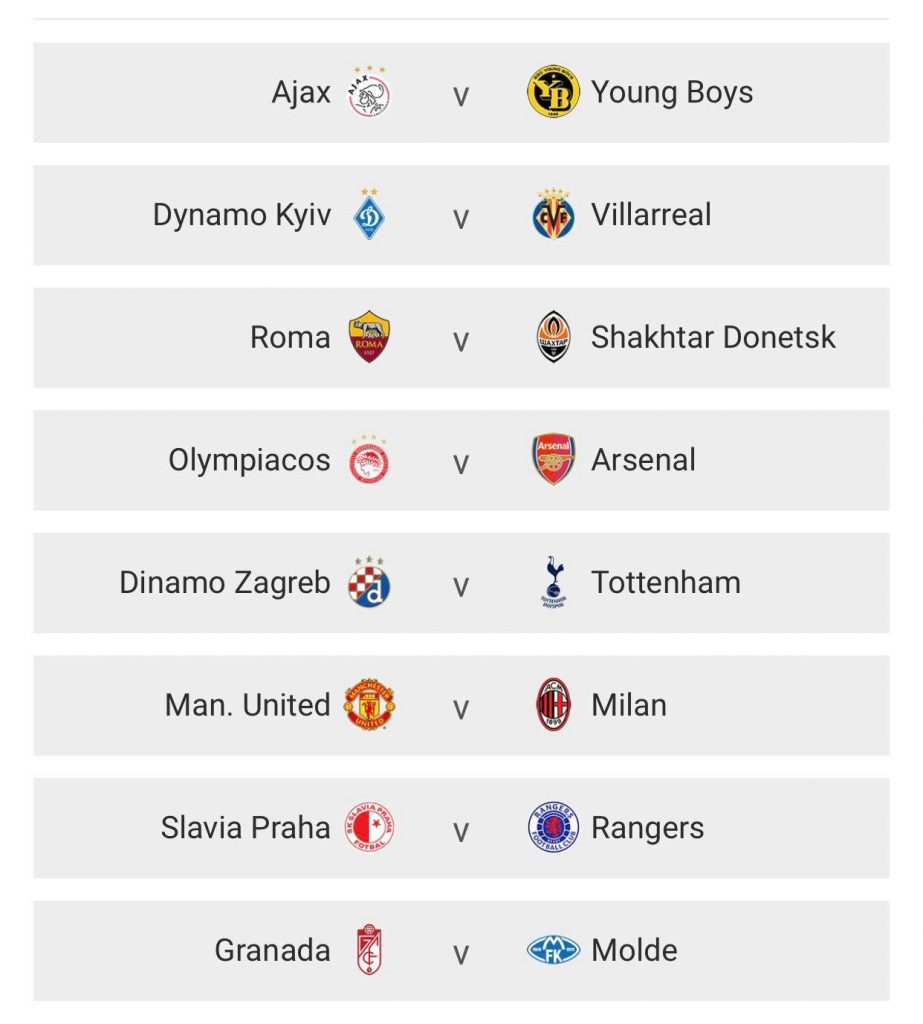Select the Dynamo Kyiv crest
The width and height of the screenshot is (923, 1024).
click(x=369, y=215)
